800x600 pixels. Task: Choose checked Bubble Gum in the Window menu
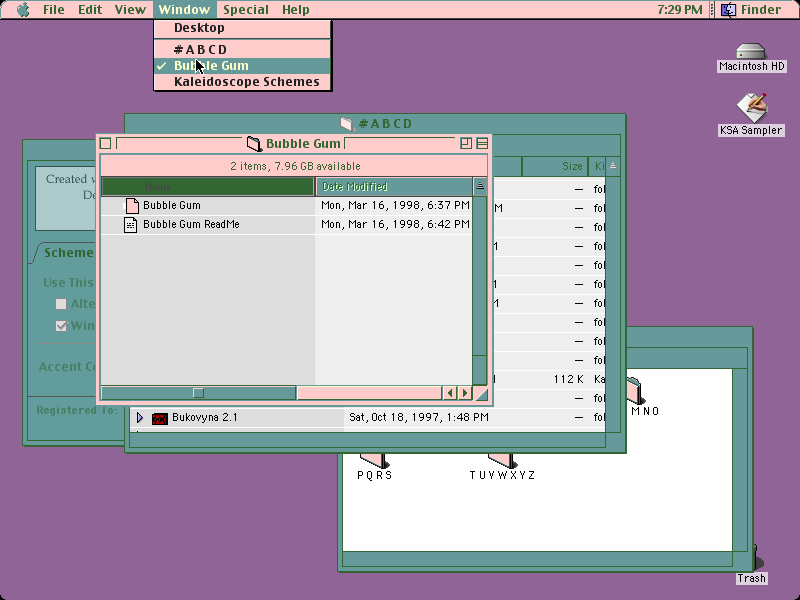pos(242,66)
